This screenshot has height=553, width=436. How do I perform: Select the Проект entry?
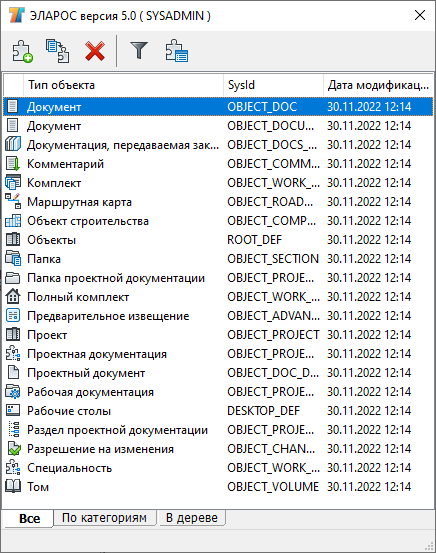coord(218,335)
